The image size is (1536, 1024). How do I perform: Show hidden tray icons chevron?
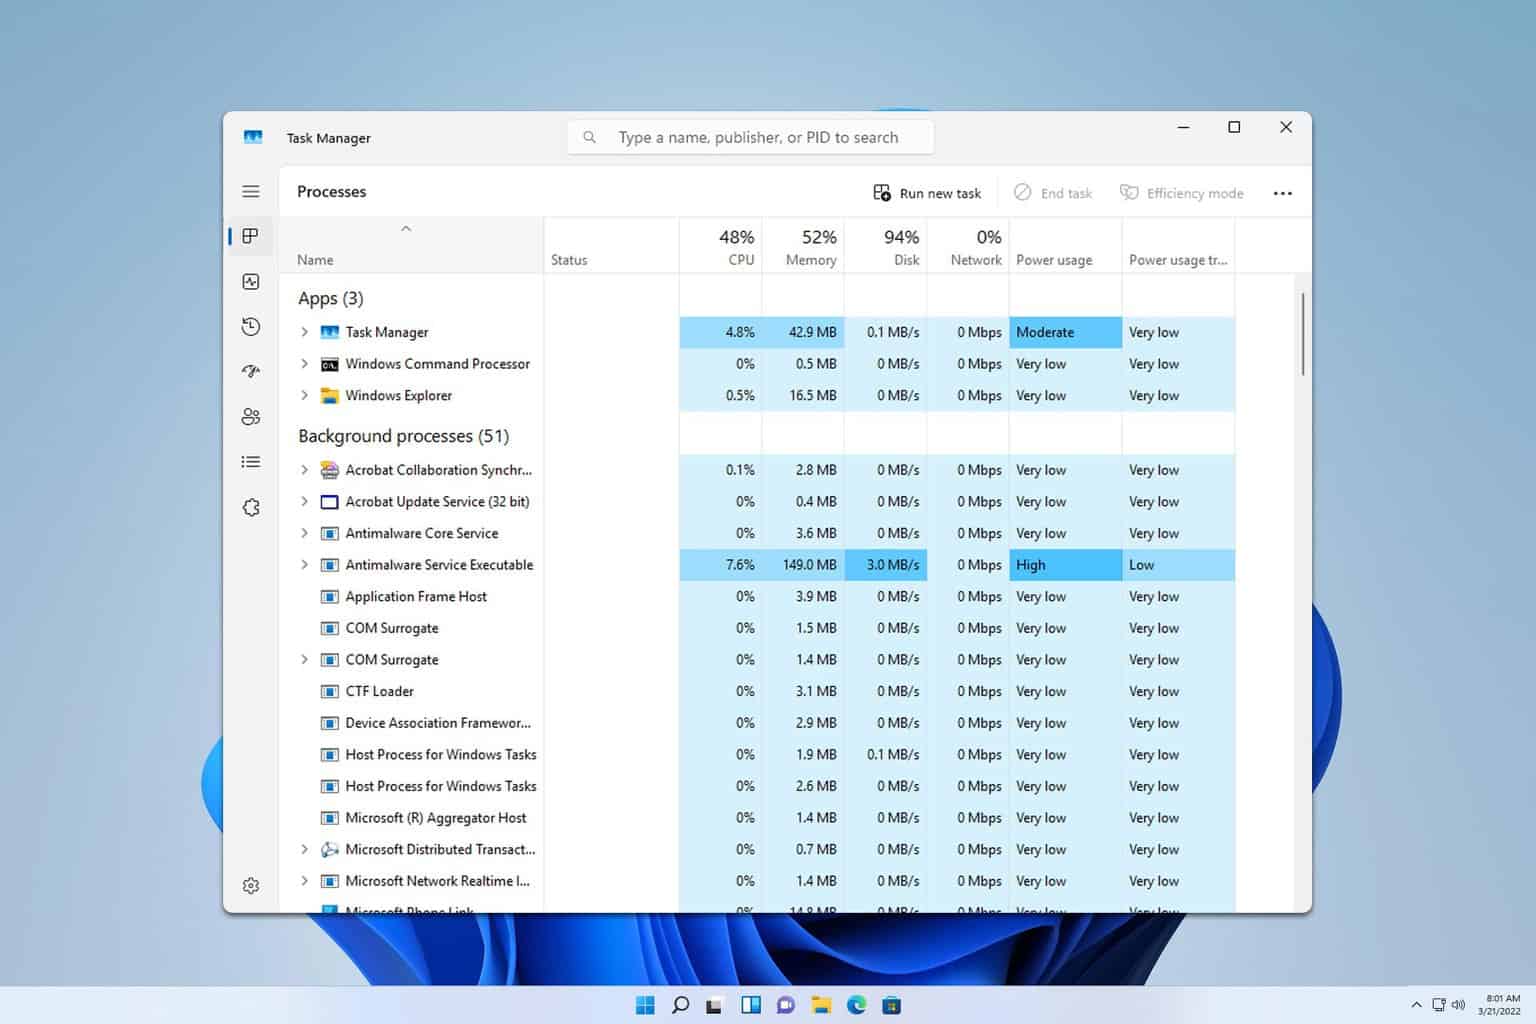coord(1416,1005)
